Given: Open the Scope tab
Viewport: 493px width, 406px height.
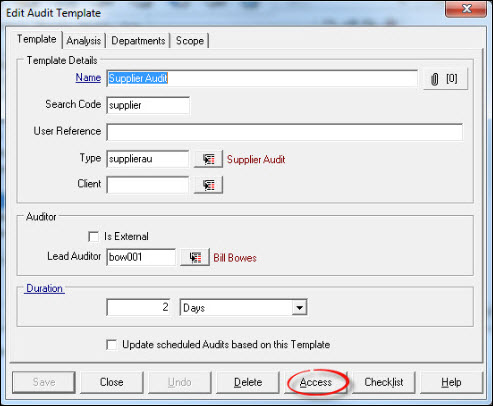Looking at the screenshot, I should (x=190, y=41).
